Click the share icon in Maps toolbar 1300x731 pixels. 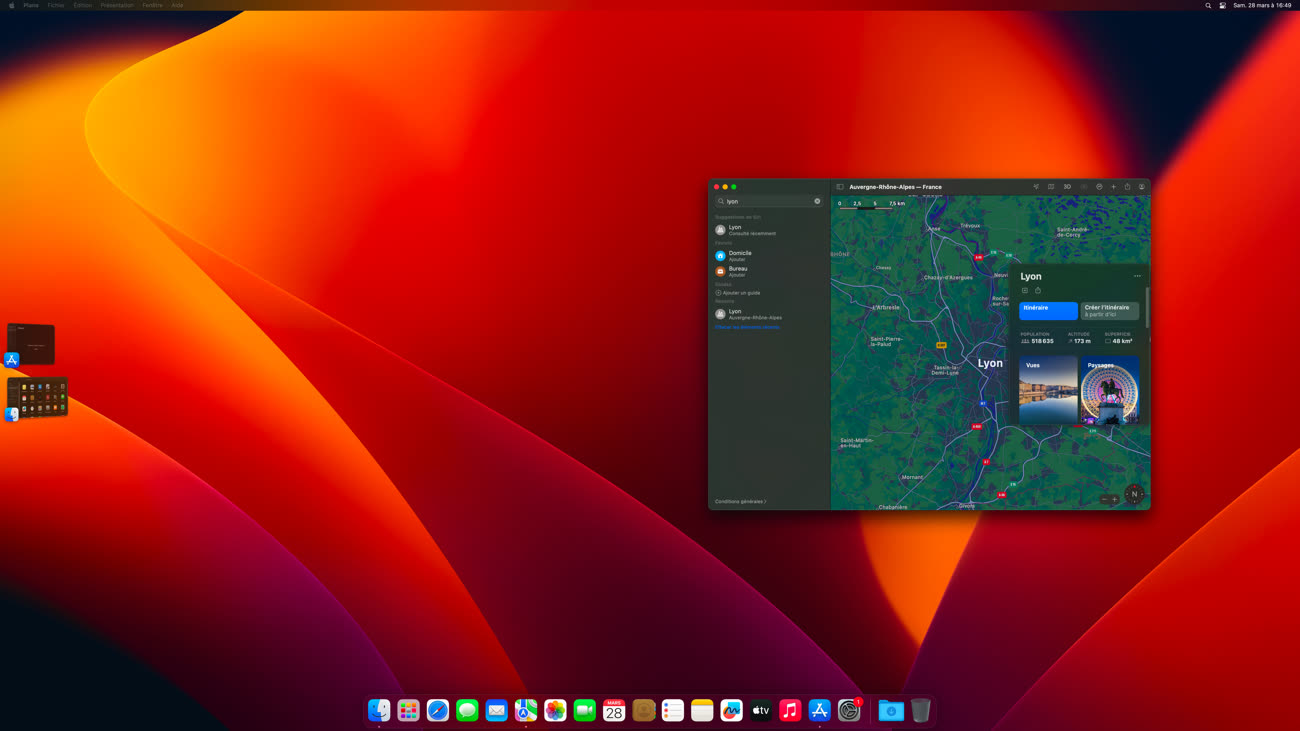tap(1127, 187)
